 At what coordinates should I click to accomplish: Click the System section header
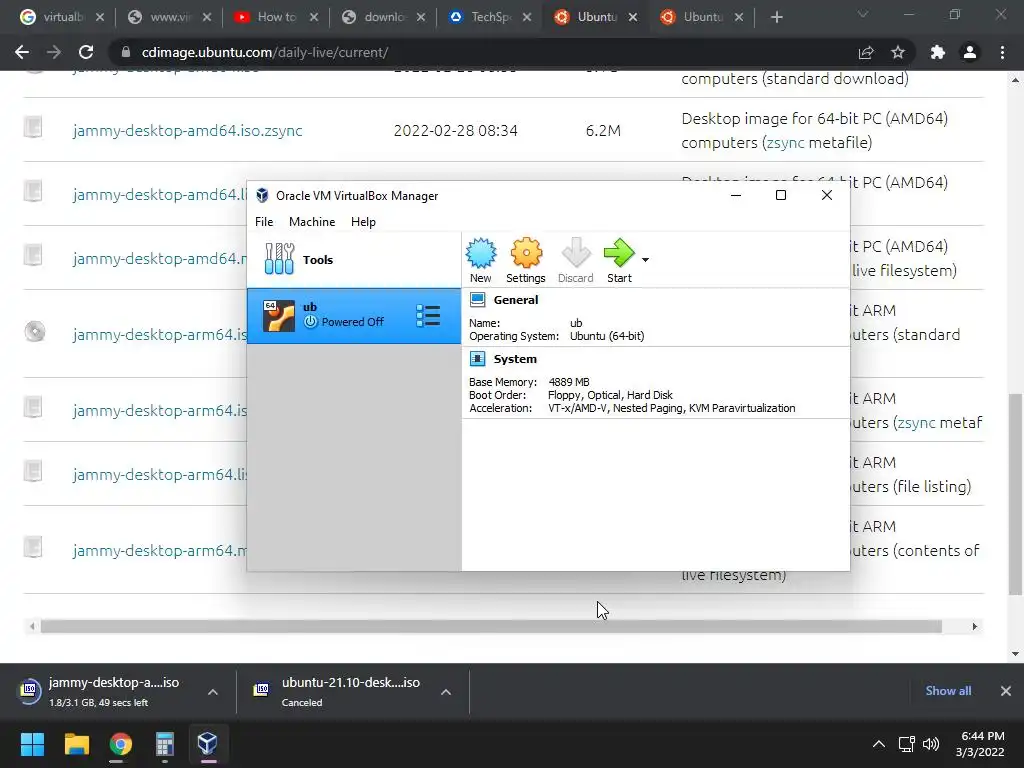[515, 359]
